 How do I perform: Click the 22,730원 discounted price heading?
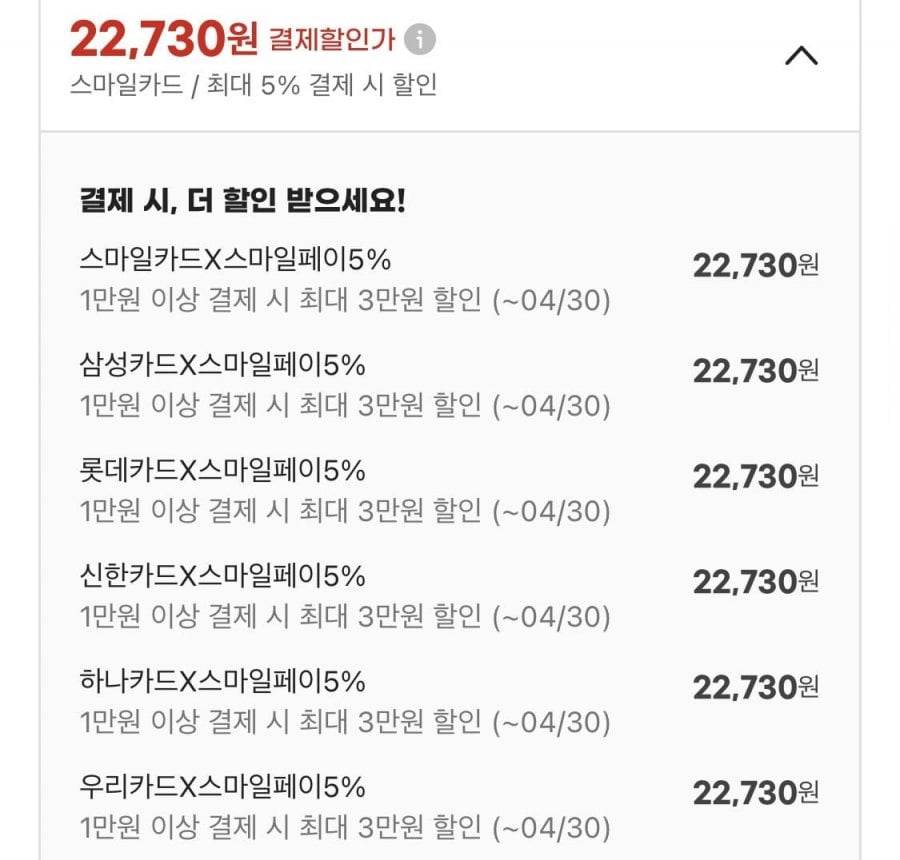[x=164, y=40]
